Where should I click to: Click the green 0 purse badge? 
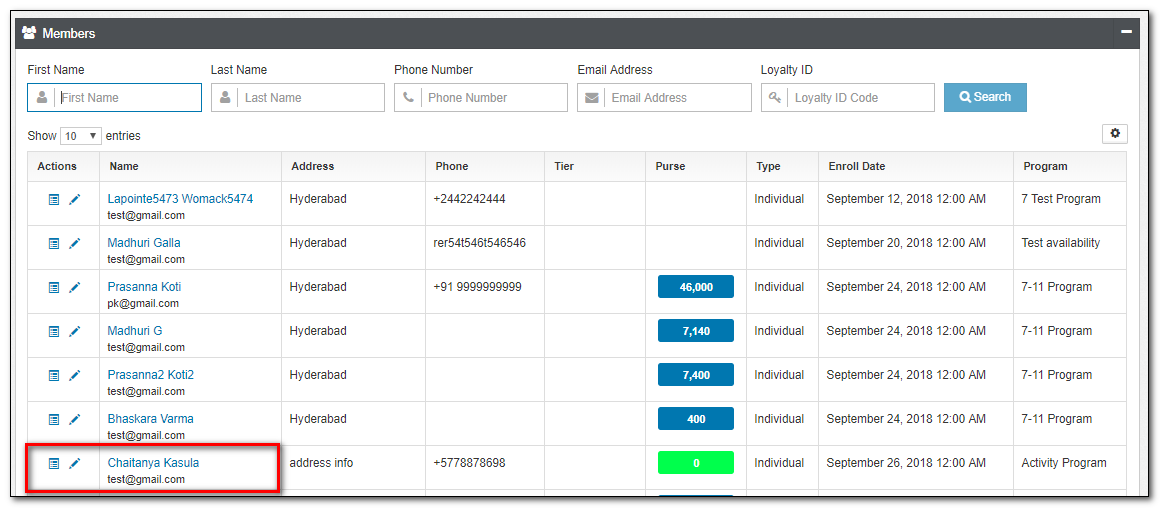pos(696,463)
